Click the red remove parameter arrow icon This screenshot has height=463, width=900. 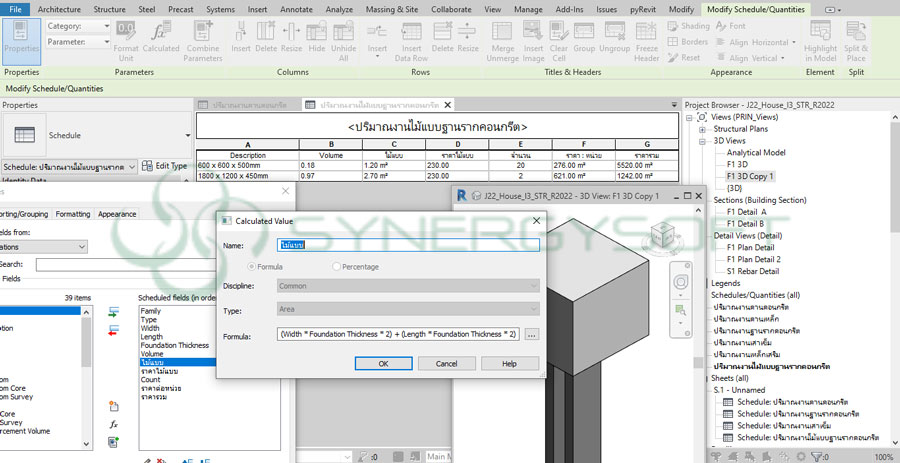113,328
